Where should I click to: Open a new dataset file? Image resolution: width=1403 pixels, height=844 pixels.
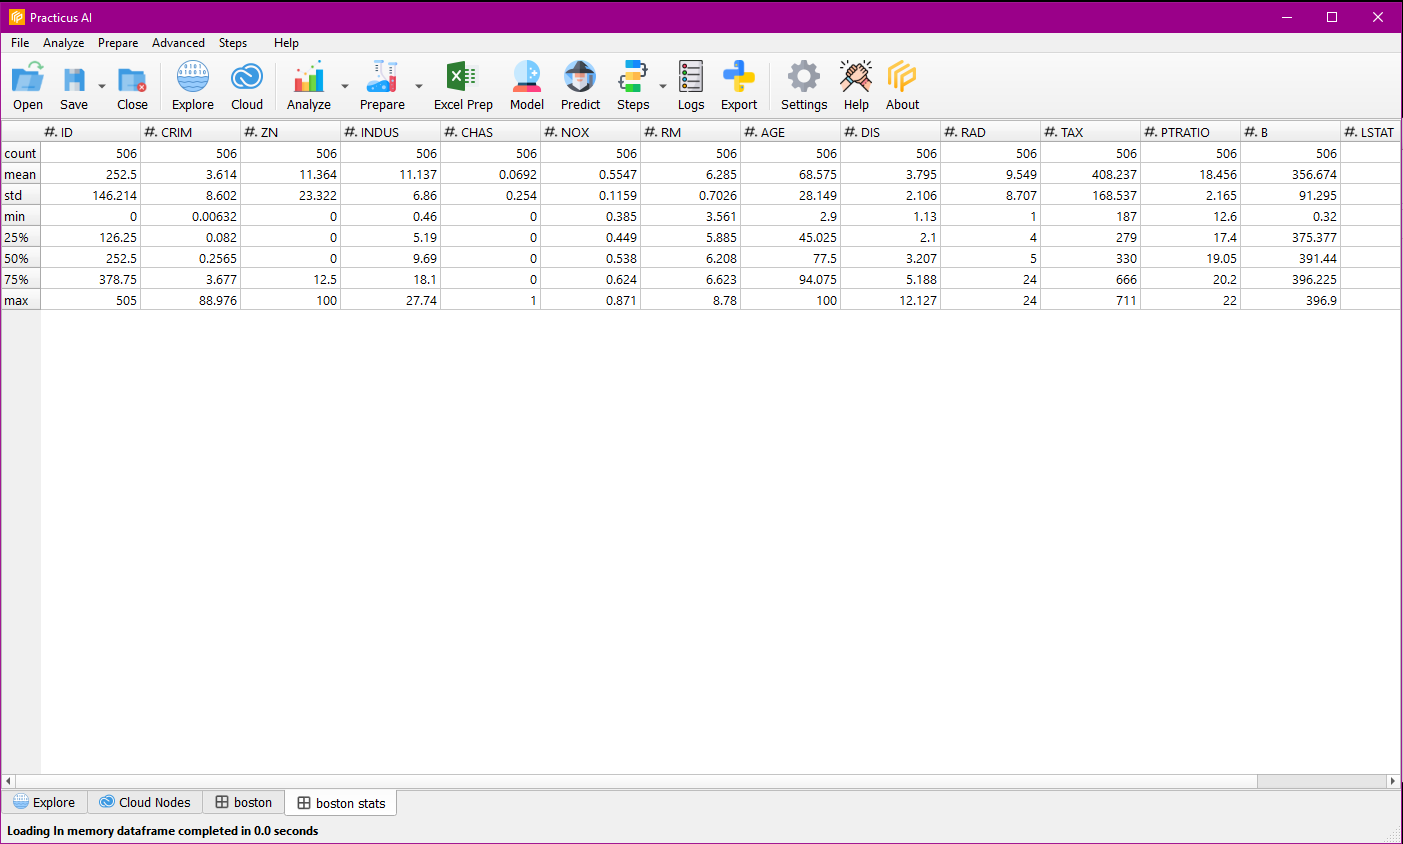pyautogui.click(x=27, y=85)
